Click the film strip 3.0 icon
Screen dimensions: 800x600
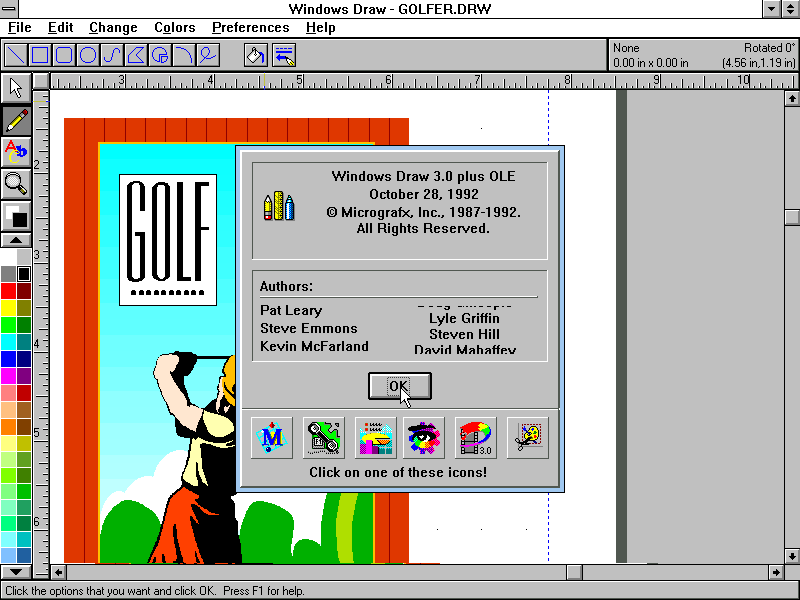[x=476, y=438]
